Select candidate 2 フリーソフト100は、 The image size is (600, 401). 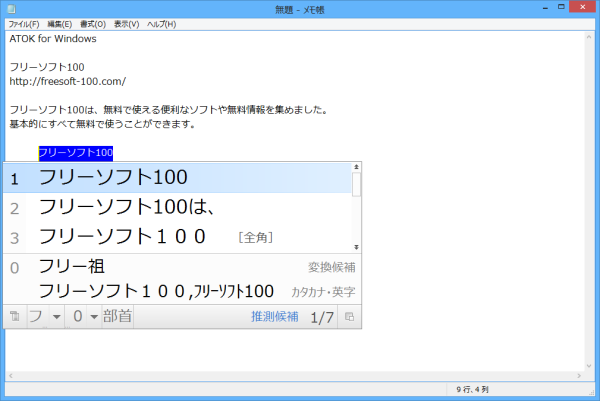tap(177, 207)
